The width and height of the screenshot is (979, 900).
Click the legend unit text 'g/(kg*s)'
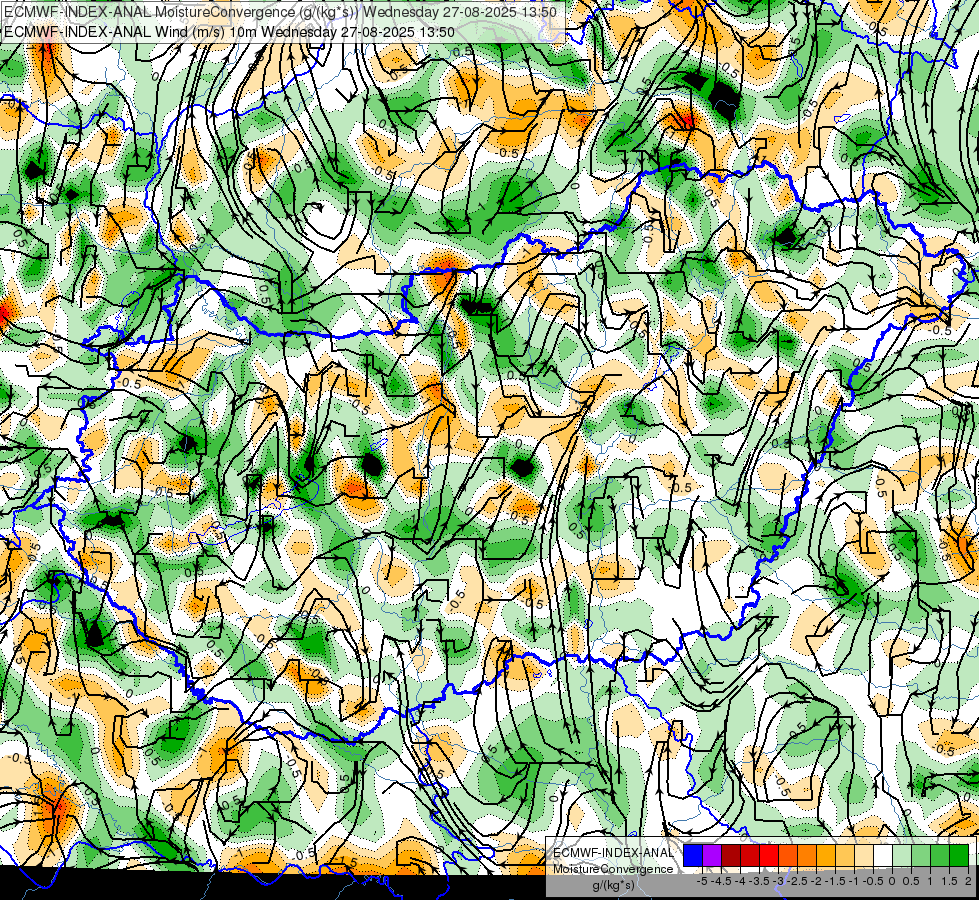point(614,885)
